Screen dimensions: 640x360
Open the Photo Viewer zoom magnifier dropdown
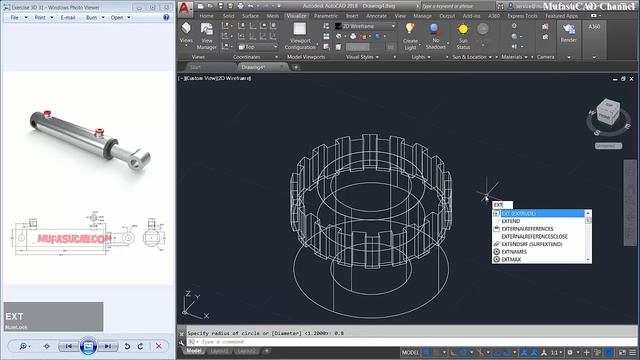(24, 346)
